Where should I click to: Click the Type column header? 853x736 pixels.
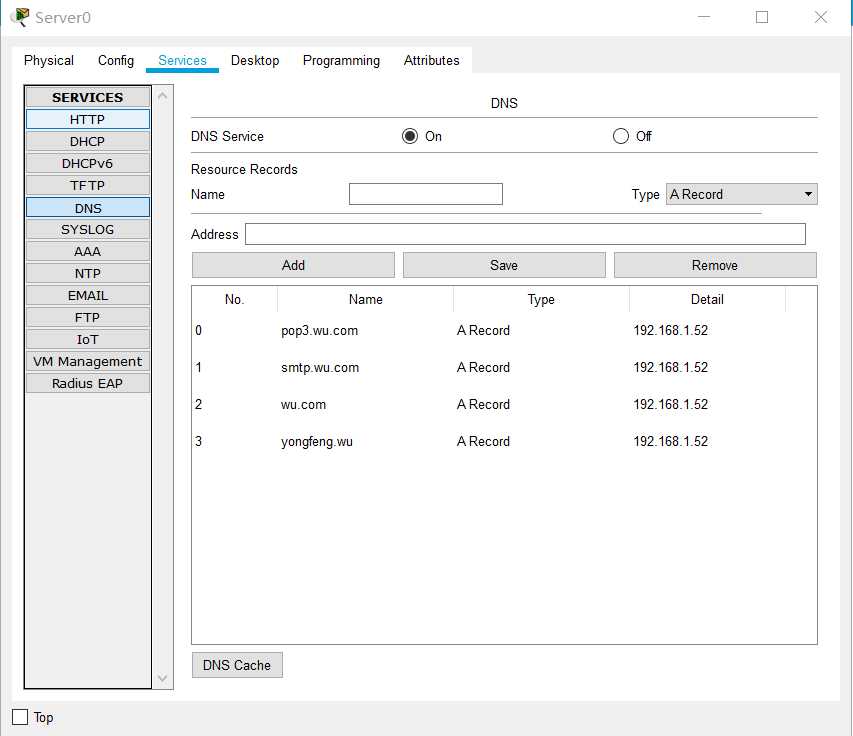pyautogui.click(x=541, y=299)
